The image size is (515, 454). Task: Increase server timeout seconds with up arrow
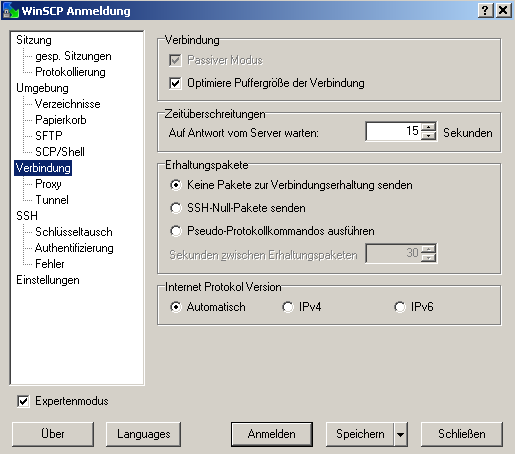point(428,127)
